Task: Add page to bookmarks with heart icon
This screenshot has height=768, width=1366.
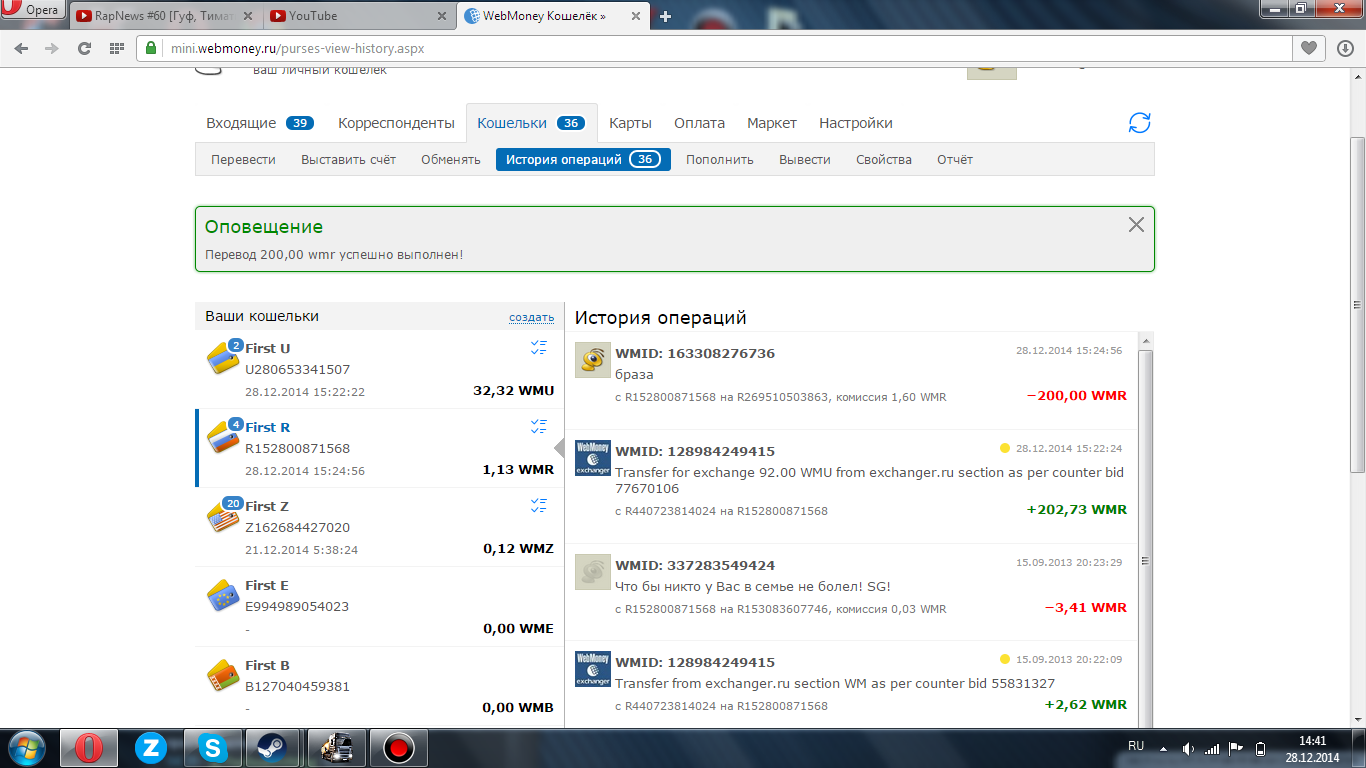Action: (1308, 48)
